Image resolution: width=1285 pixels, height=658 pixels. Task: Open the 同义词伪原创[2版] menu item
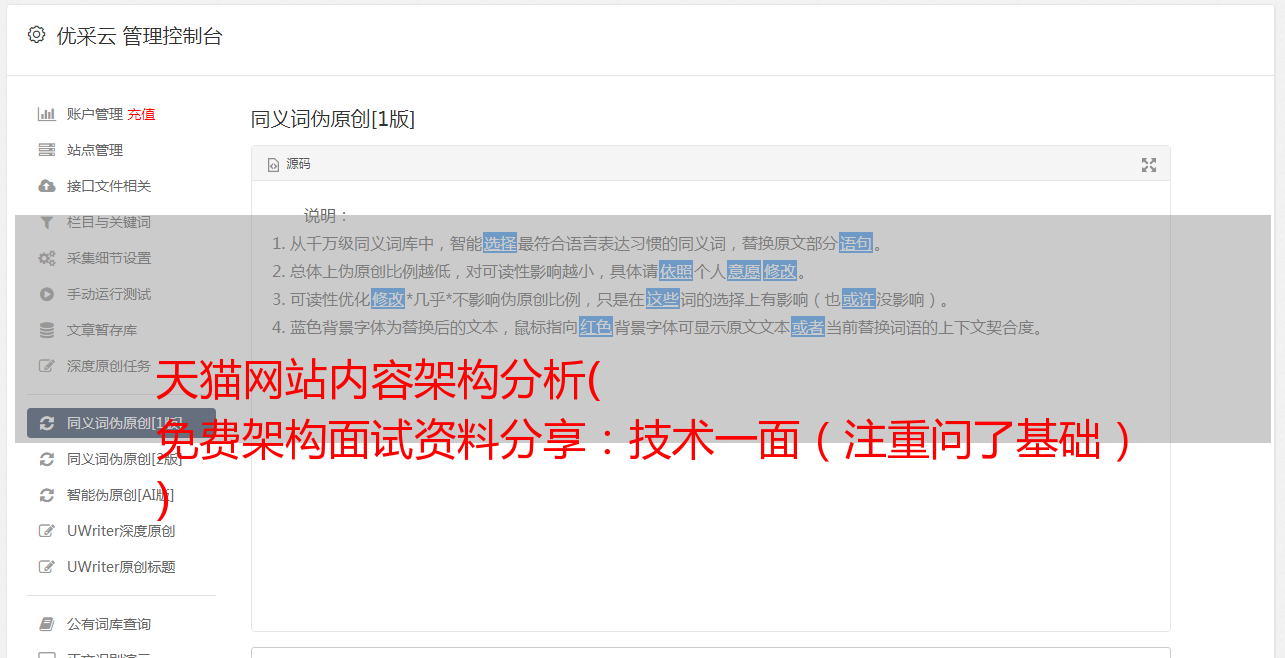121,459
